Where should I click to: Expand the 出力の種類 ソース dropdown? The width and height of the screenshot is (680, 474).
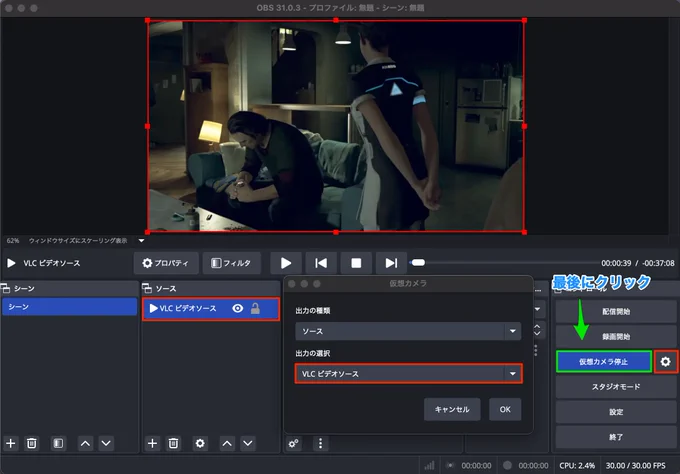tap(408, 331)
